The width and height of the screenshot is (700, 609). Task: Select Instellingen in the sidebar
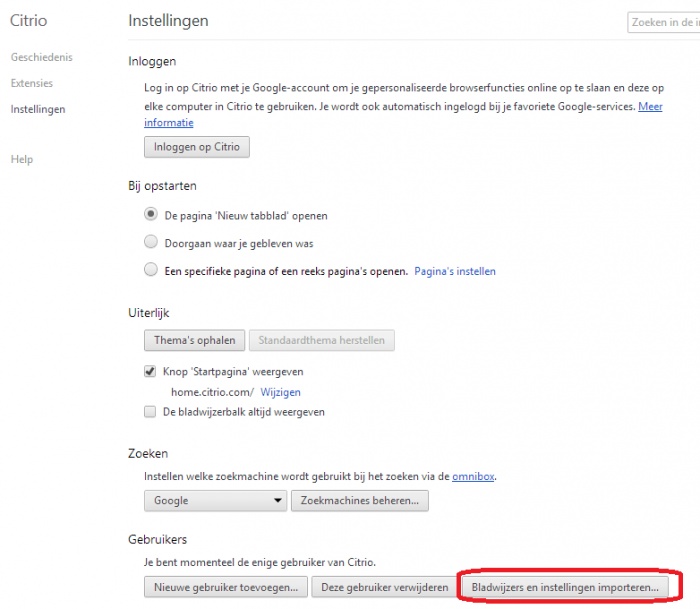[38, 109]
